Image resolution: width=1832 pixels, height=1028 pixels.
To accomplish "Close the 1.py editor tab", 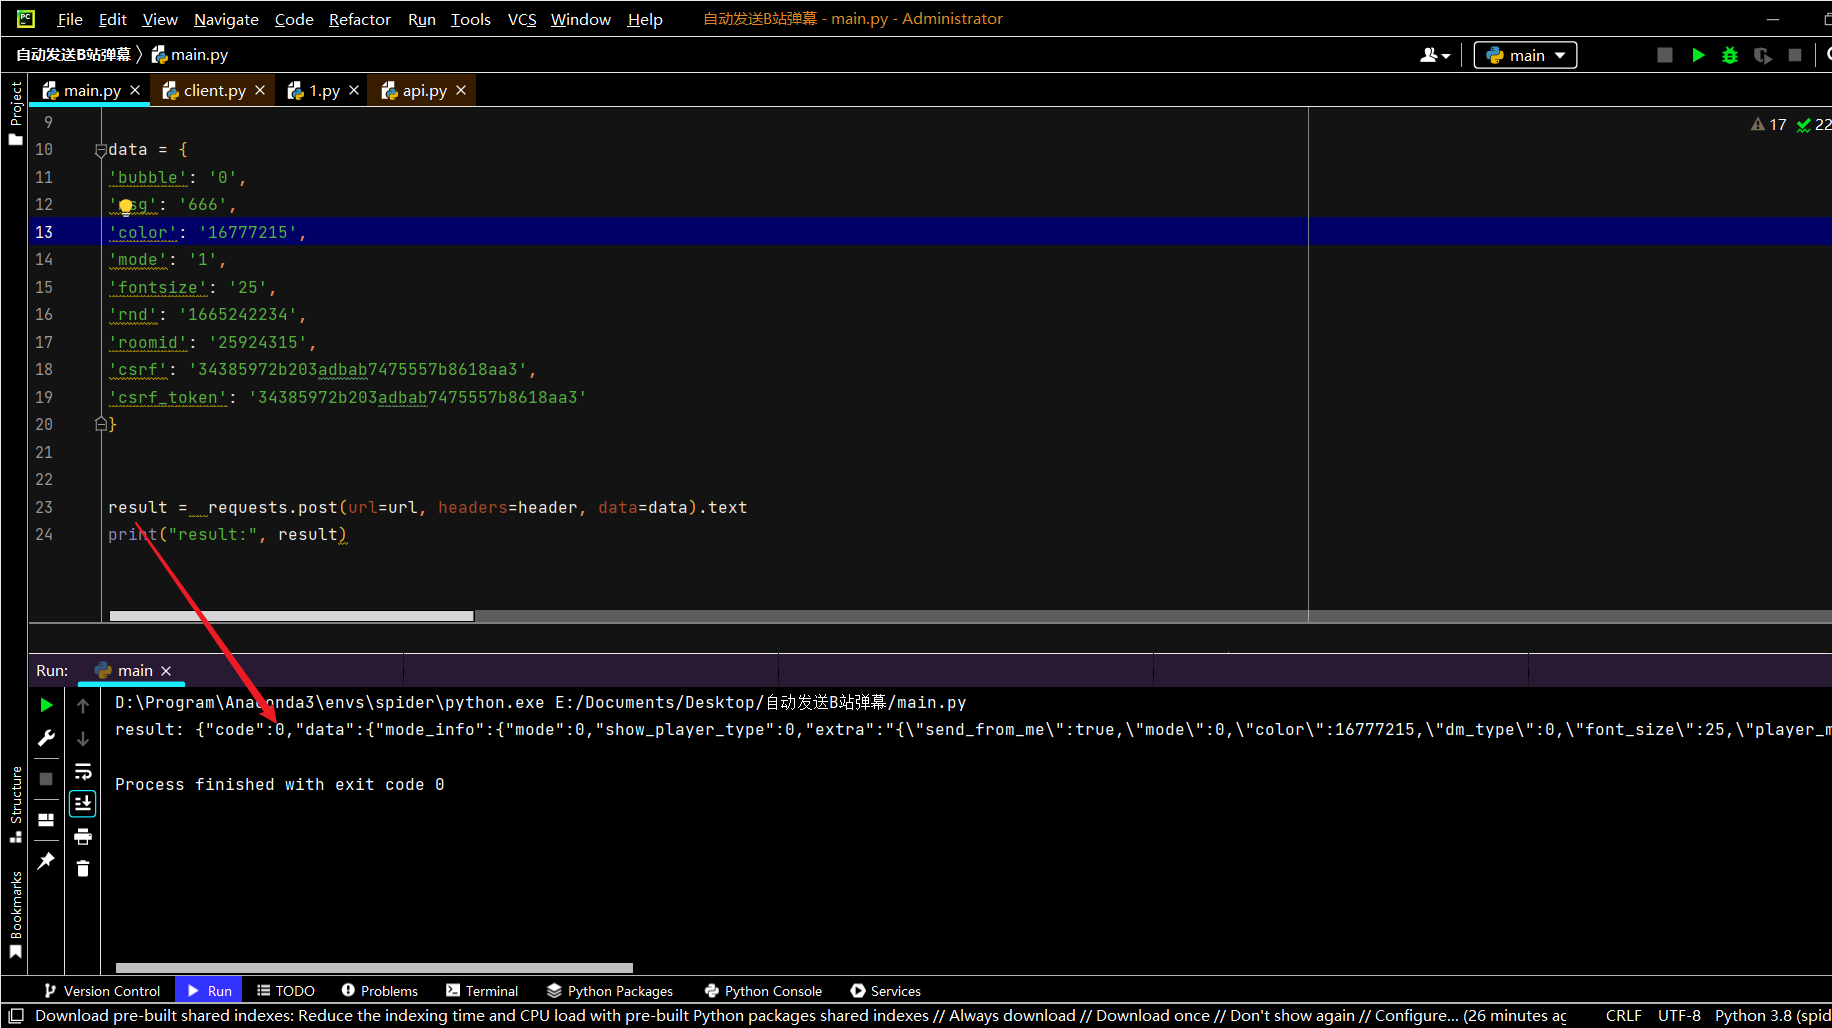I will 354,90.
